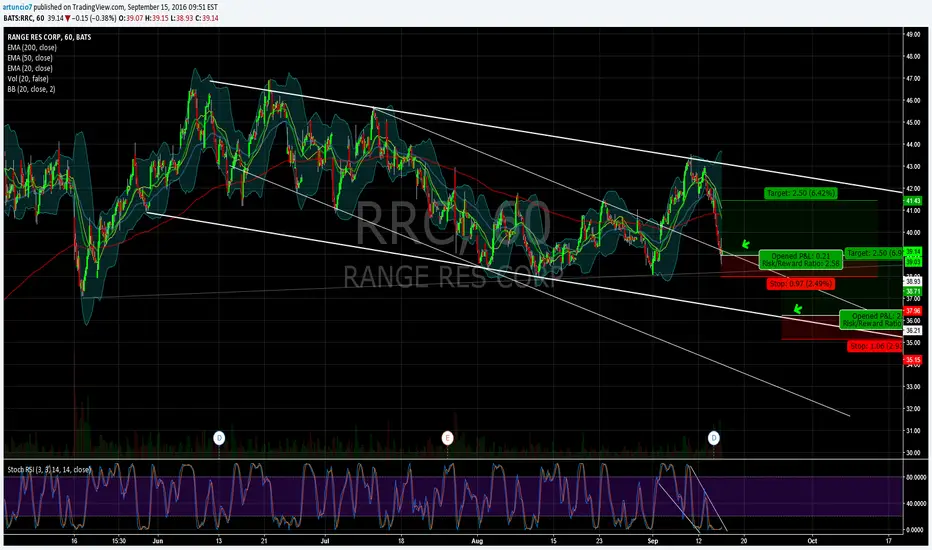Screen dimensions: 932x550
Task: Click the 35.15 red price tag
Action: pos(912,360)
